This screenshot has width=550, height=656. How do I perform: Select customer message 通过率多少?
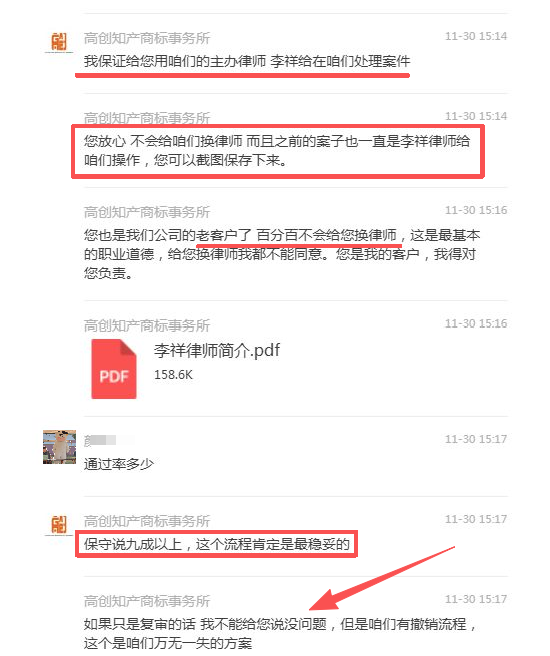tap(119, 464)
